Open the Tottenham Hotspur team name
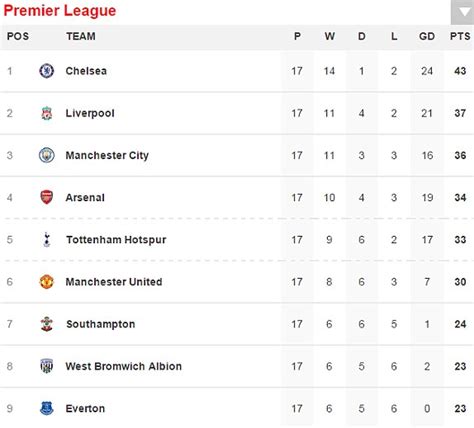Viewport: 474px width, 428px height. [x=116, y=240]
